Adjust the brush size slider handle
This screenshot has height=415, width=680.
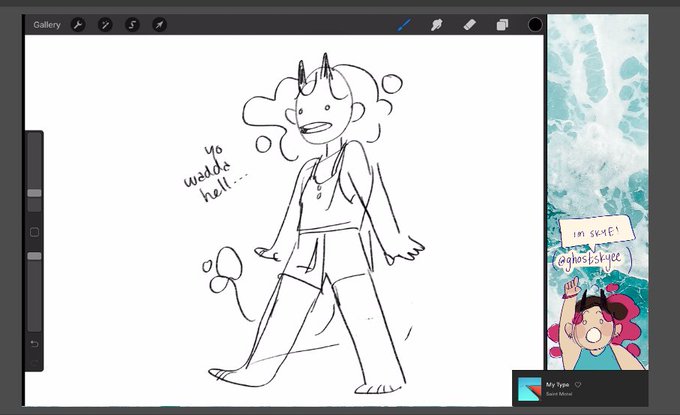(x=35, y=193)
